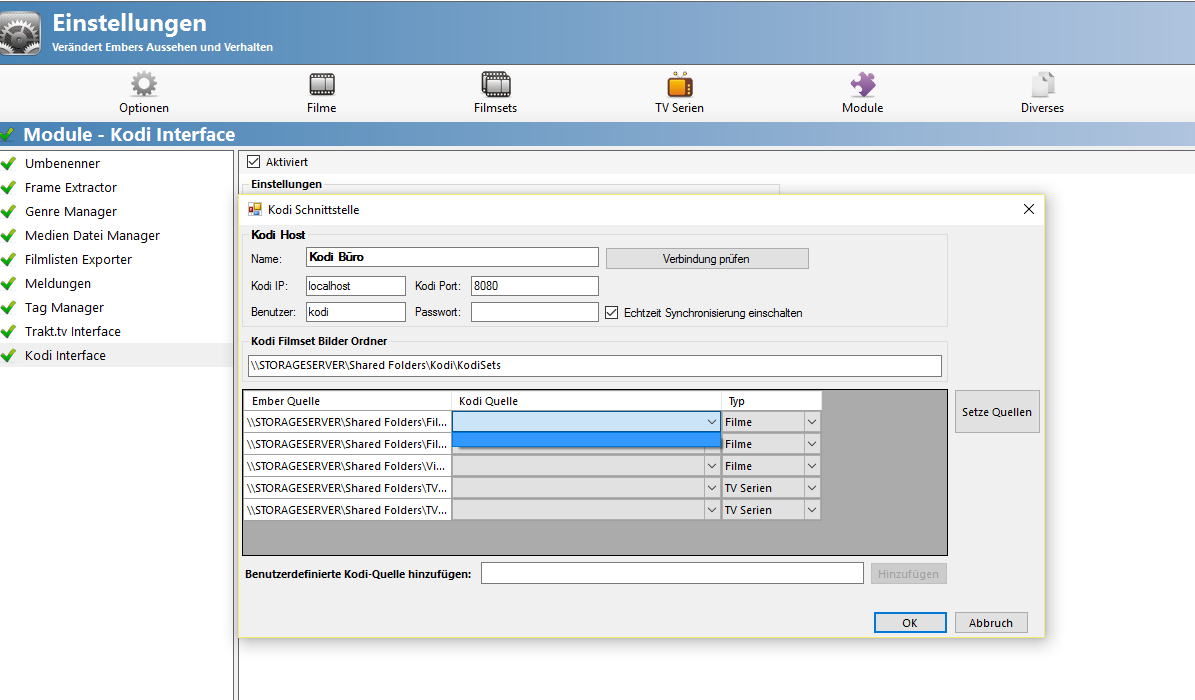The height and width of the screenshot is (700, 1195).
Task: Open the Filmsets icon
Action: pyautogui.click(x=495, y=84)
